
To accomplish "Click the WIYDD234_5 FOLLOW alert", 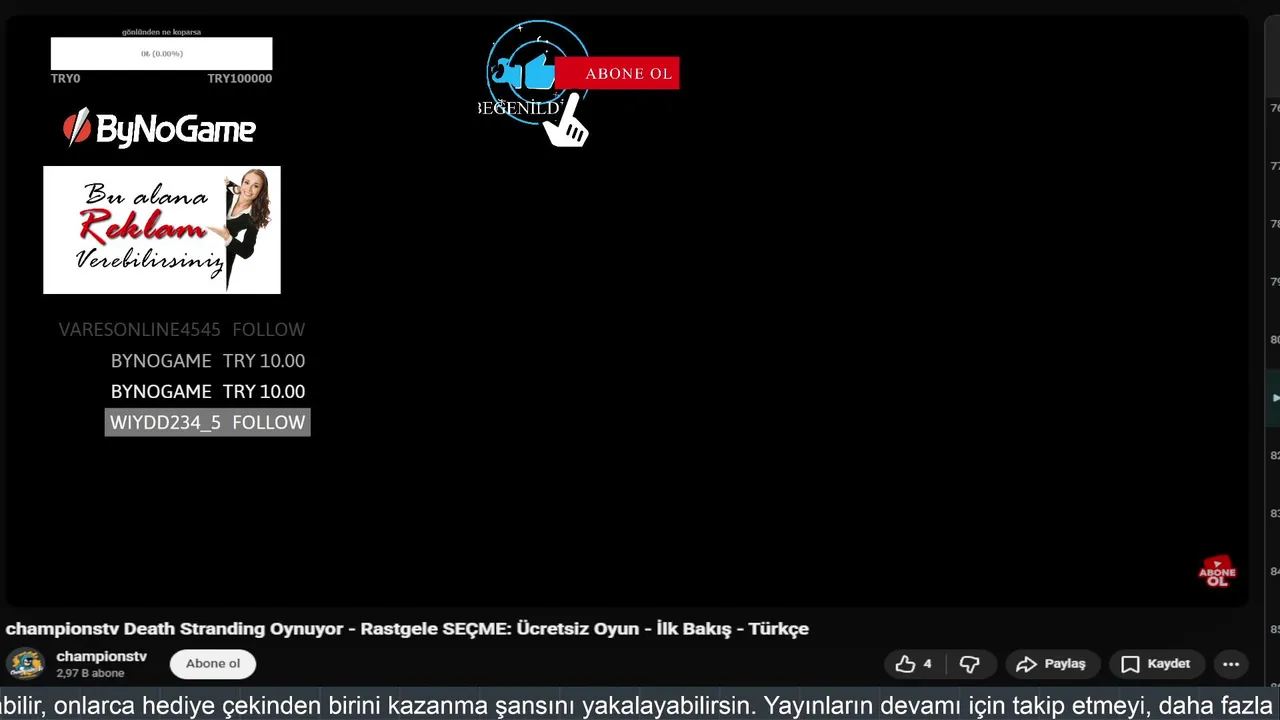I will coord(207,422).
